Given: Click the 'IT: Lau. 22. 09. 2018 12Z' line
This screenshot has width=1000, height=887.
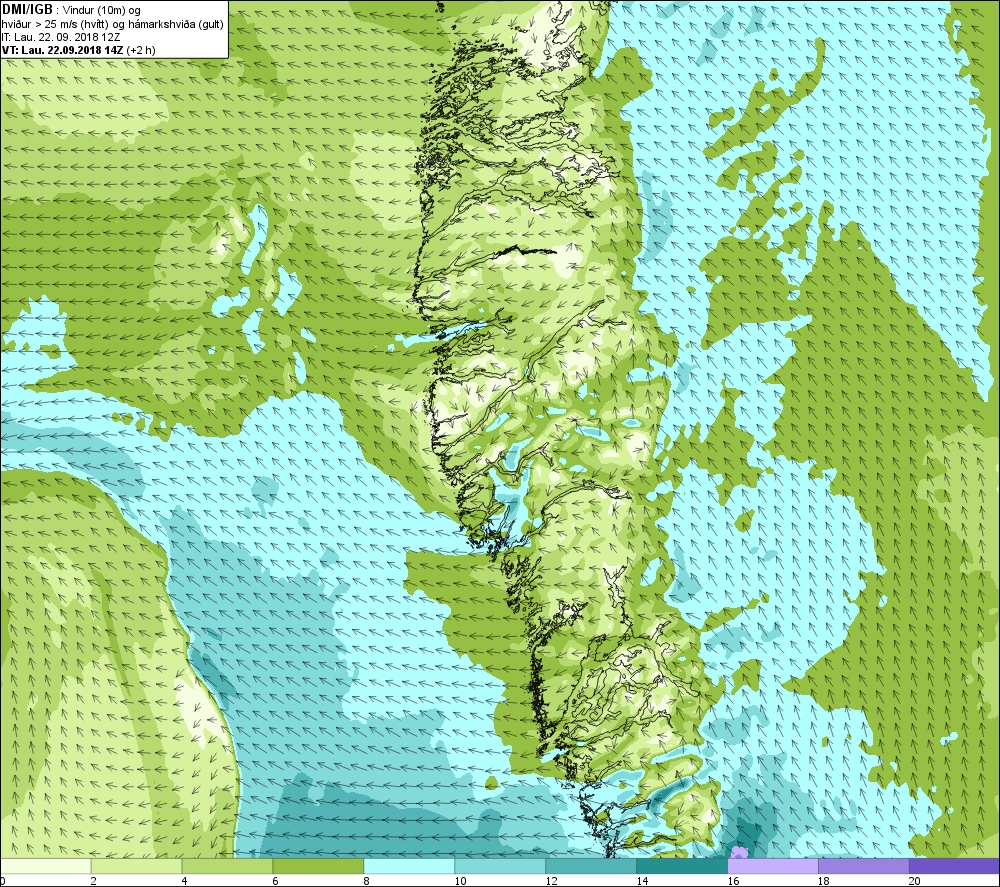Looking at the screenshot, I should (x=61, y=37).
